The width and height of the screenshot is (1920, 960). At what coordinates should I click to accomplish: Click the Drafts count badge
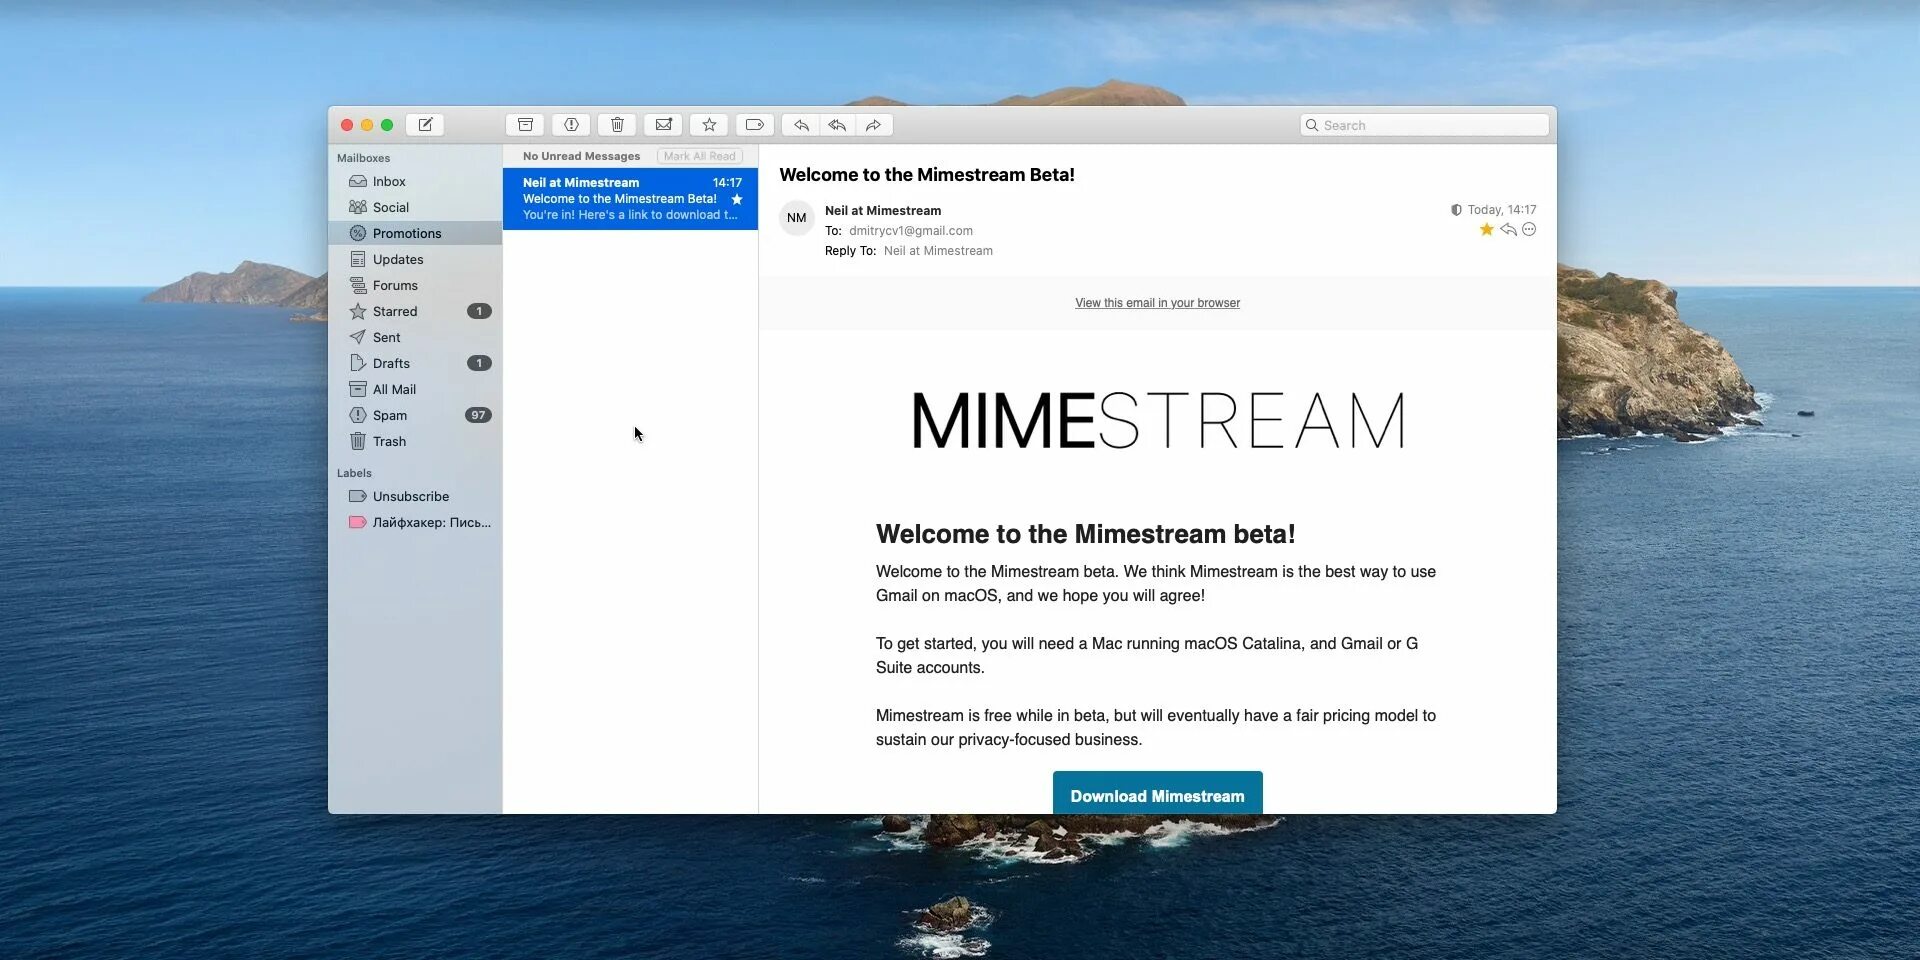point(479,363)
